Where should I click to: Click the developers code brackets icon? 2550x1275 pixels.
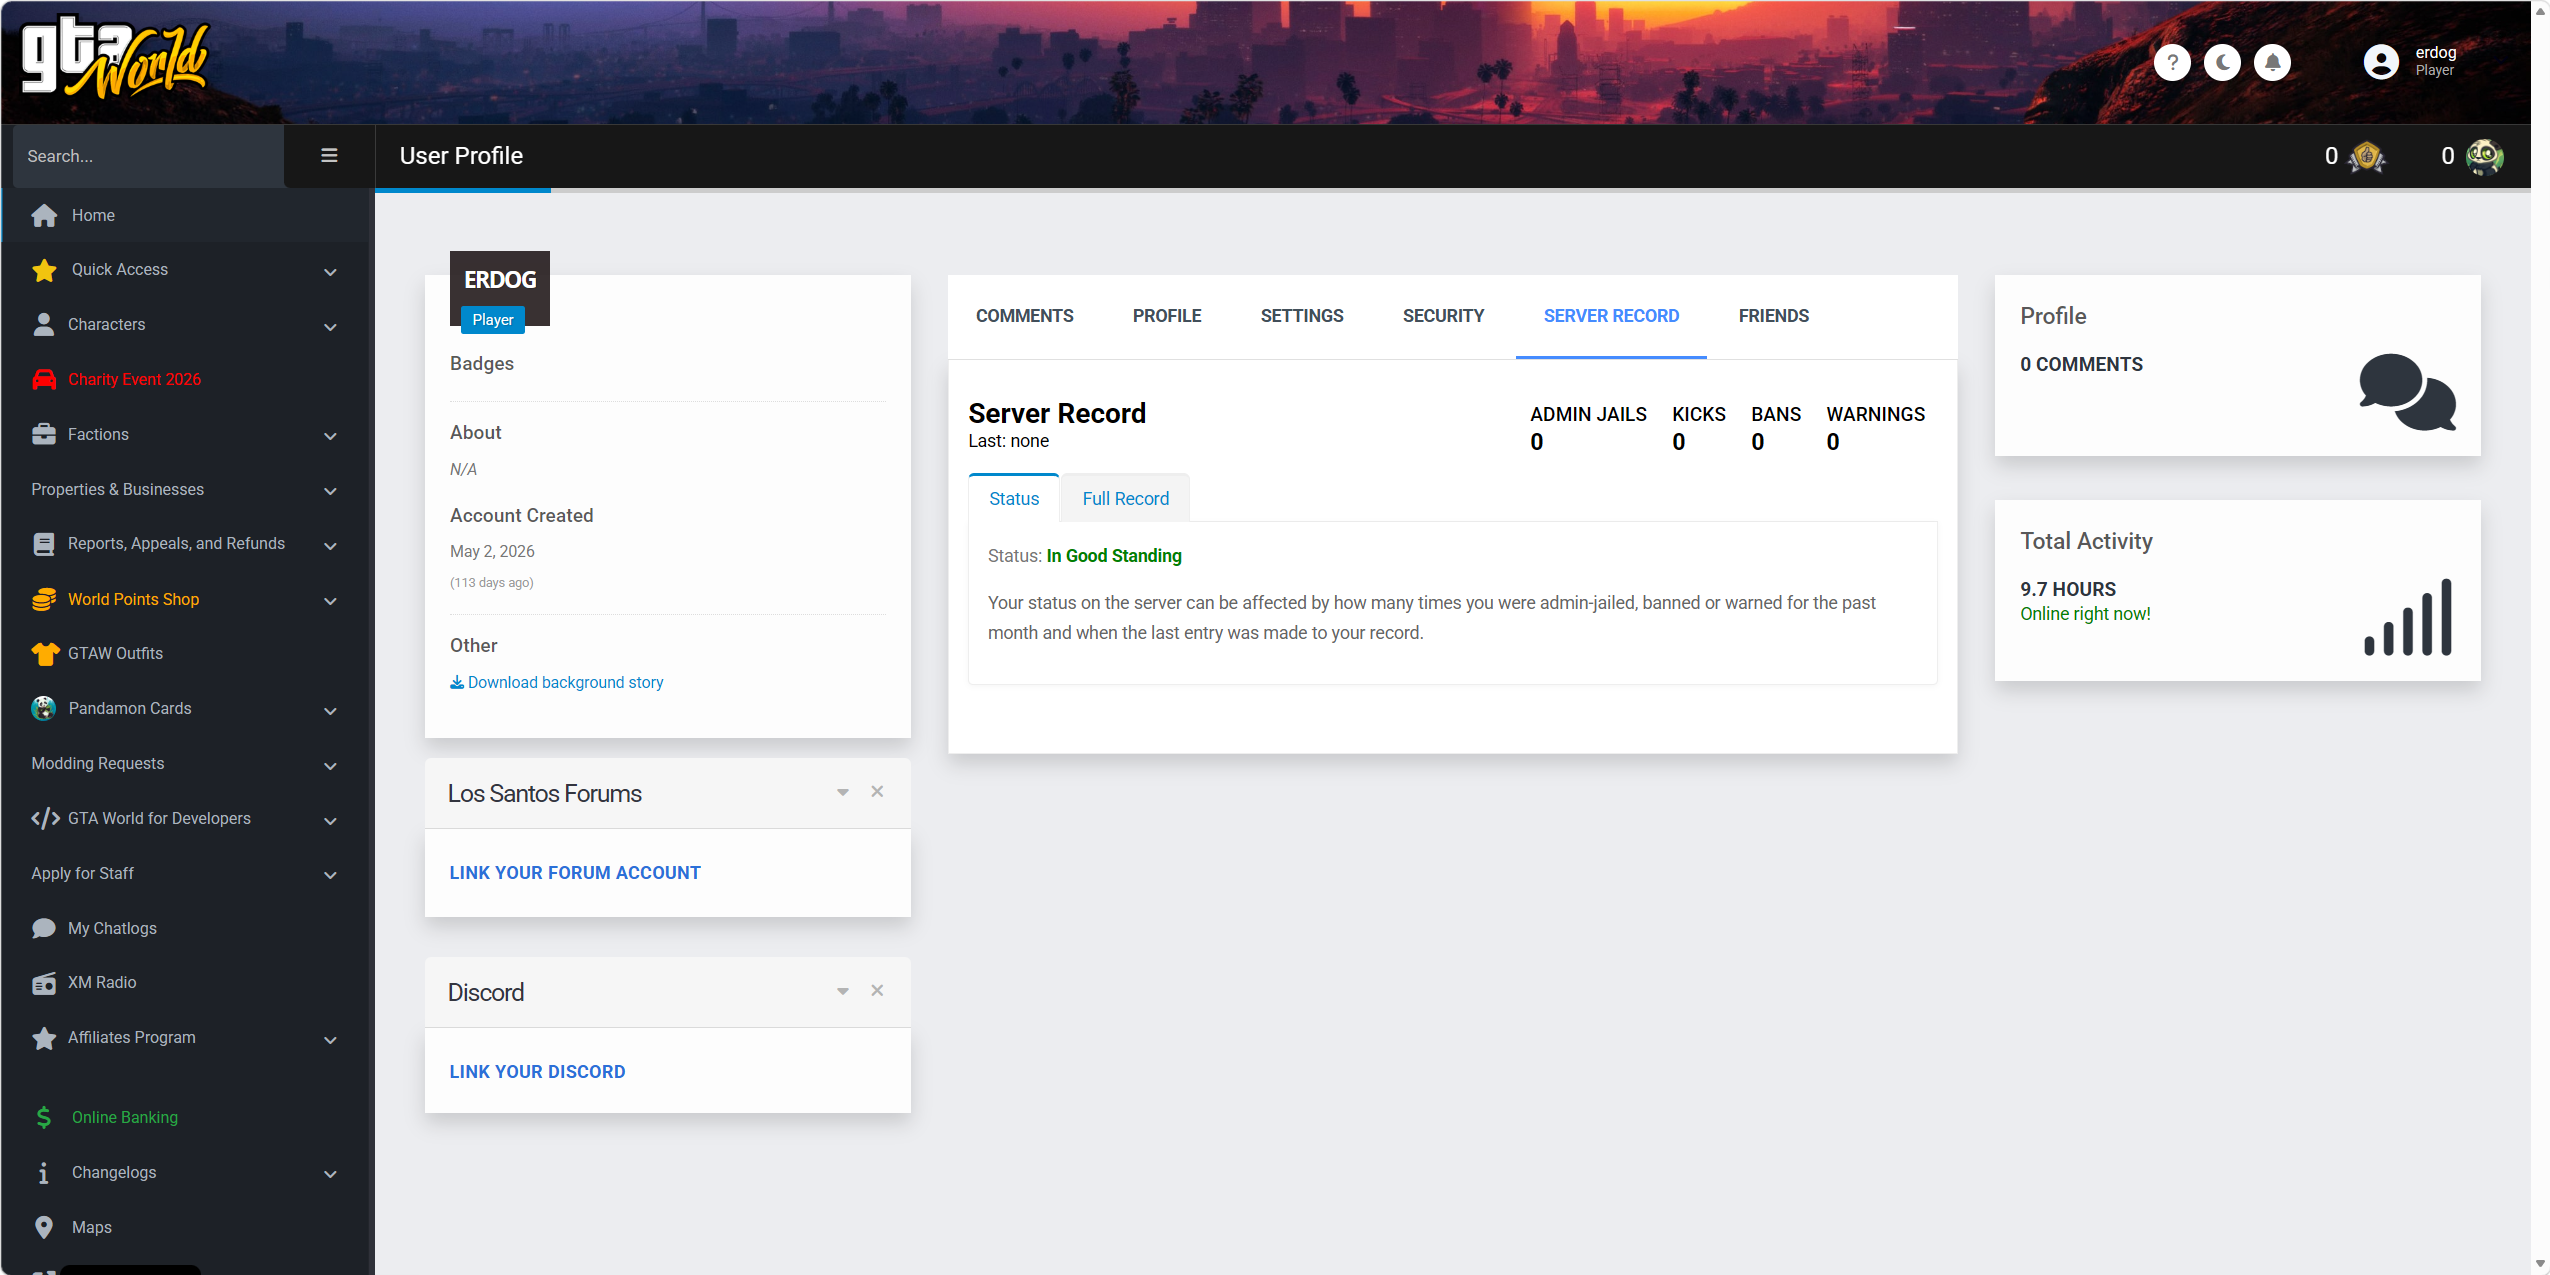[45, 818]
